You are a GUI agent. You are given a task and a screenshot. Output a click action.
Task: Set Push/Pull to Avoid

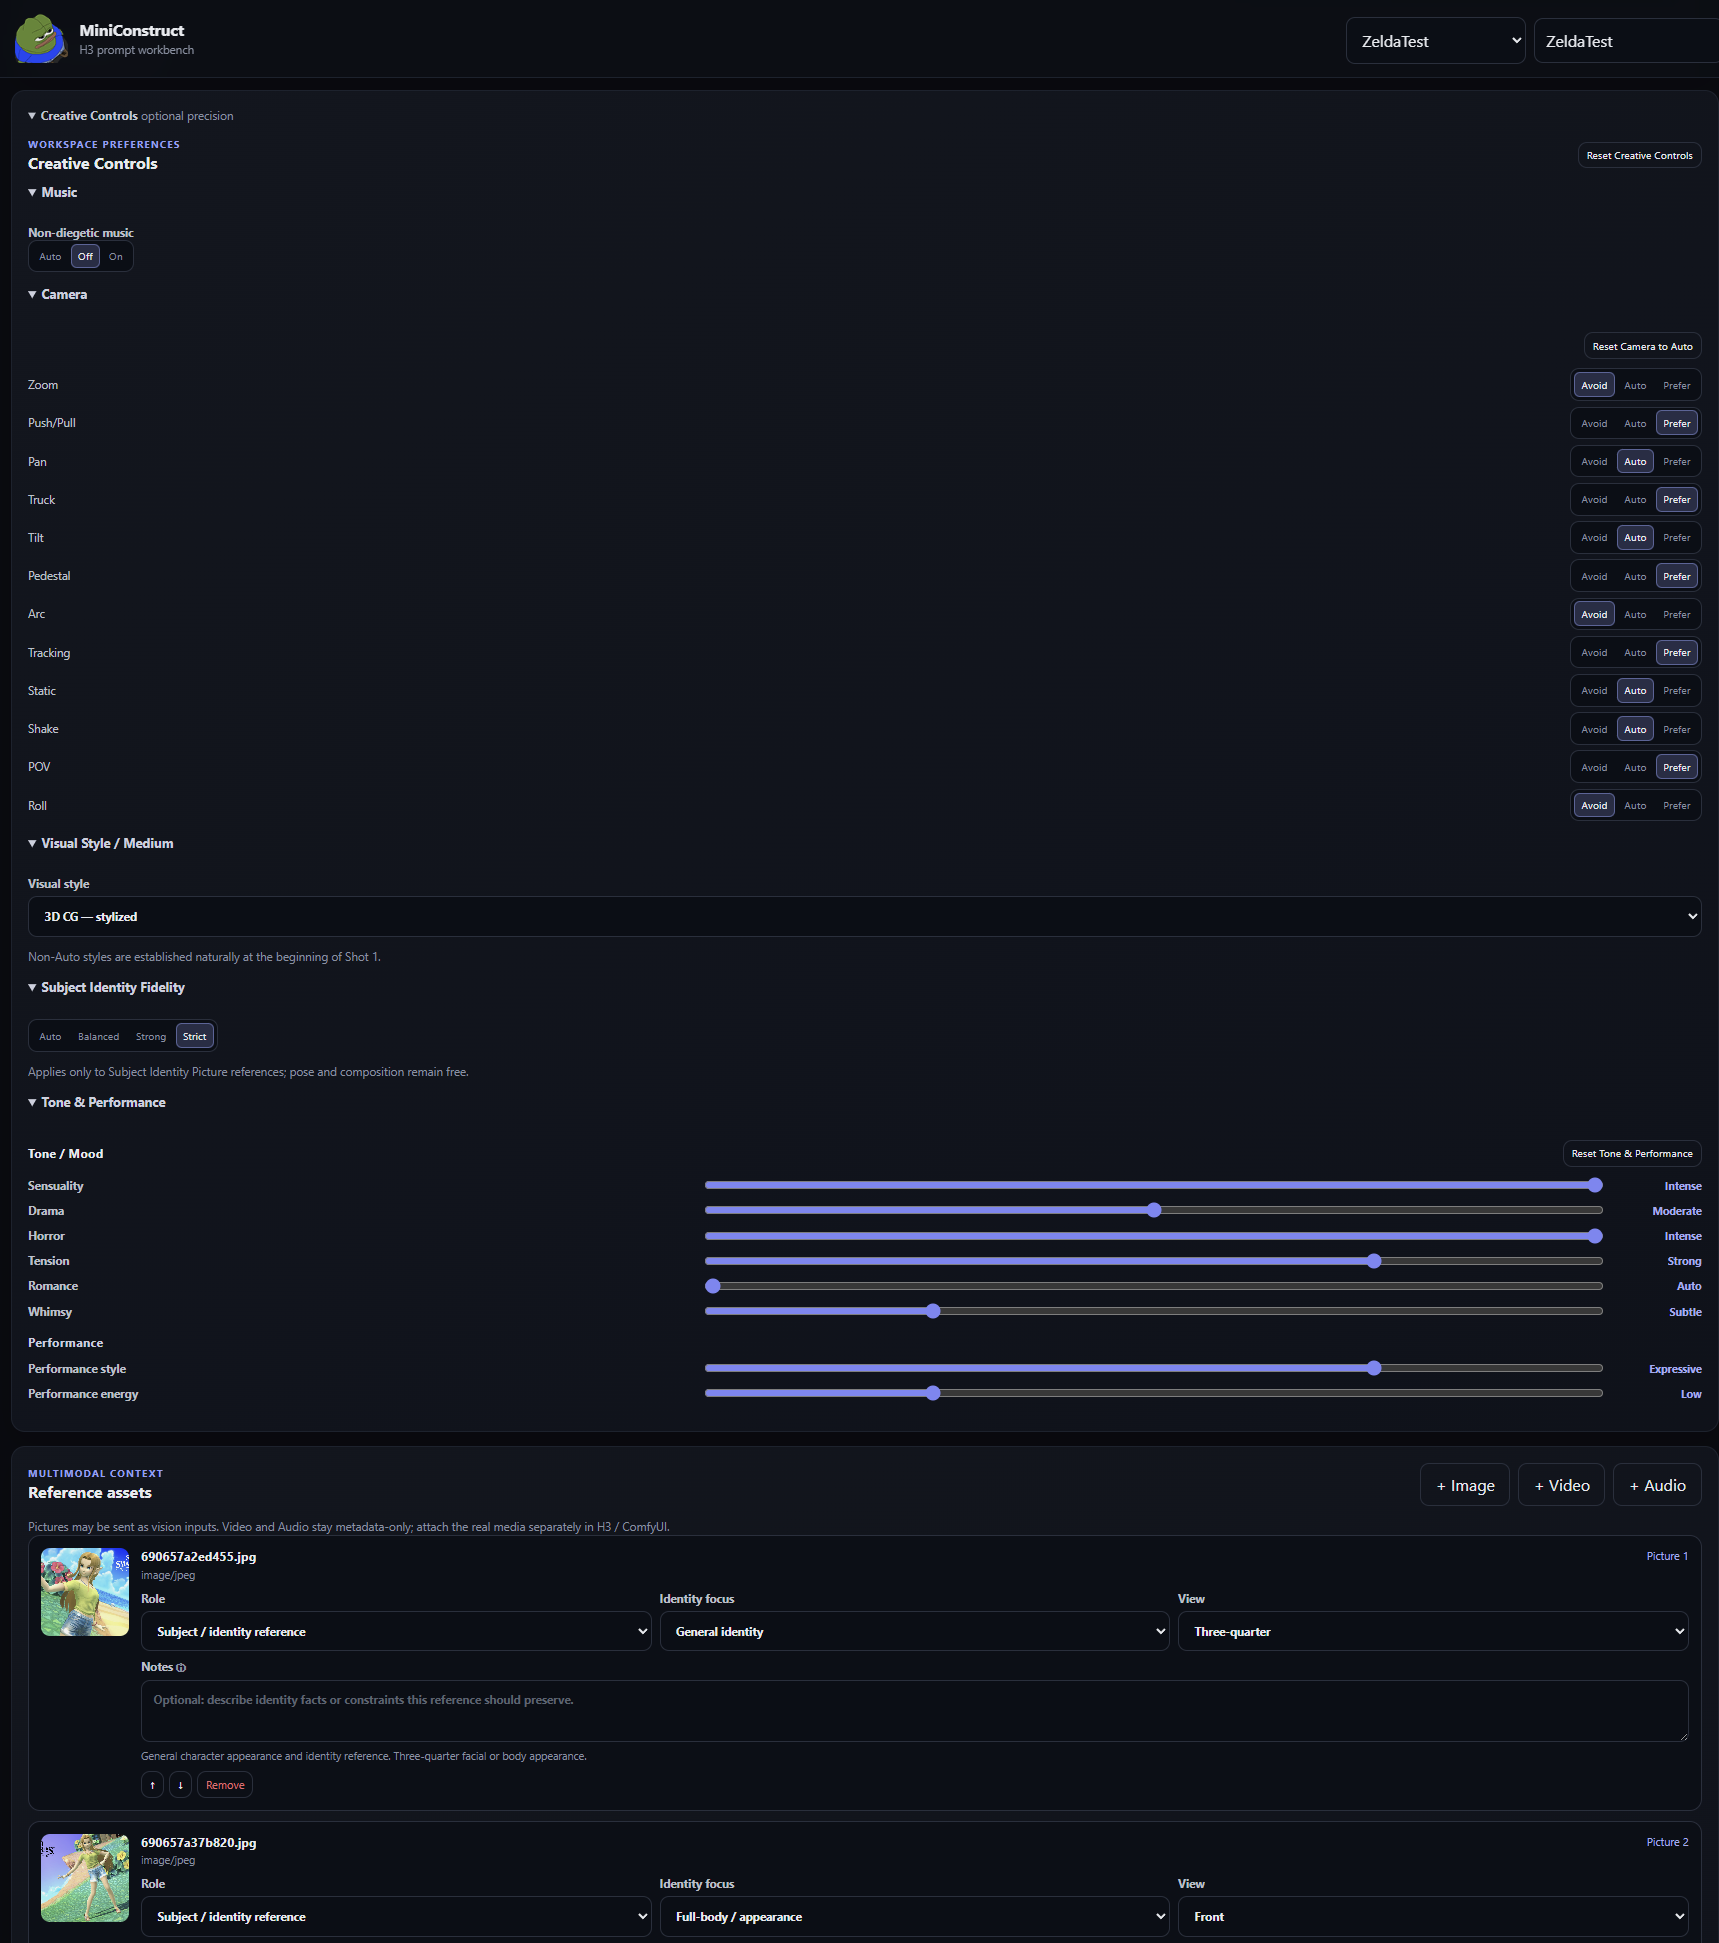[1594, 424]
